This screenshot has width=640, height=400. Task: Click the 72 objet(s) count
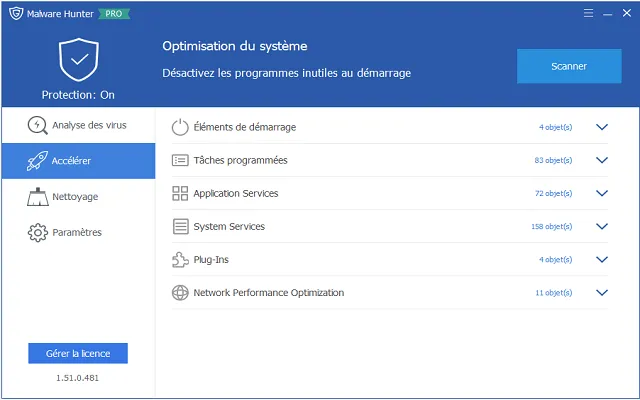coord(553,193)
